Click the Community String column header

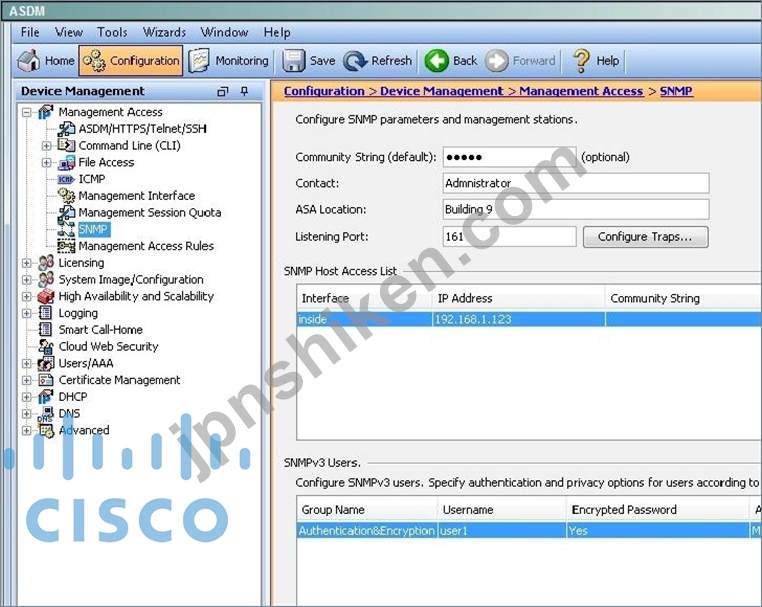coord(683,298)
